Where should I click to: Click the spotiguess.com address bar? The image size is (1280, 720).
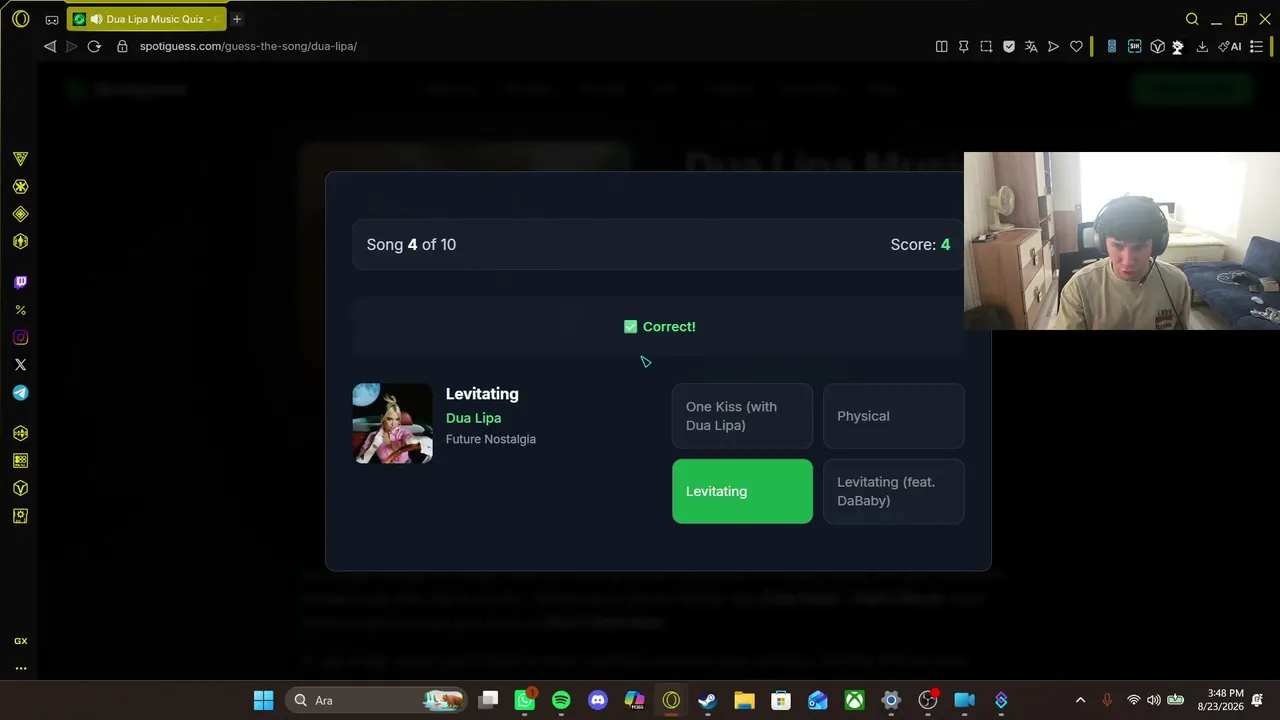[248, 46]
